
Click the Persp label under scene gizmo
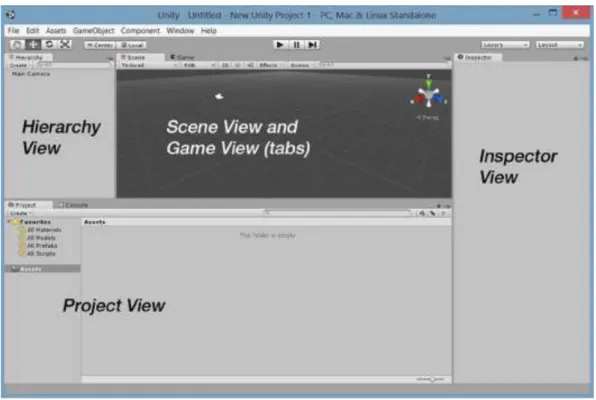(428, 118)
